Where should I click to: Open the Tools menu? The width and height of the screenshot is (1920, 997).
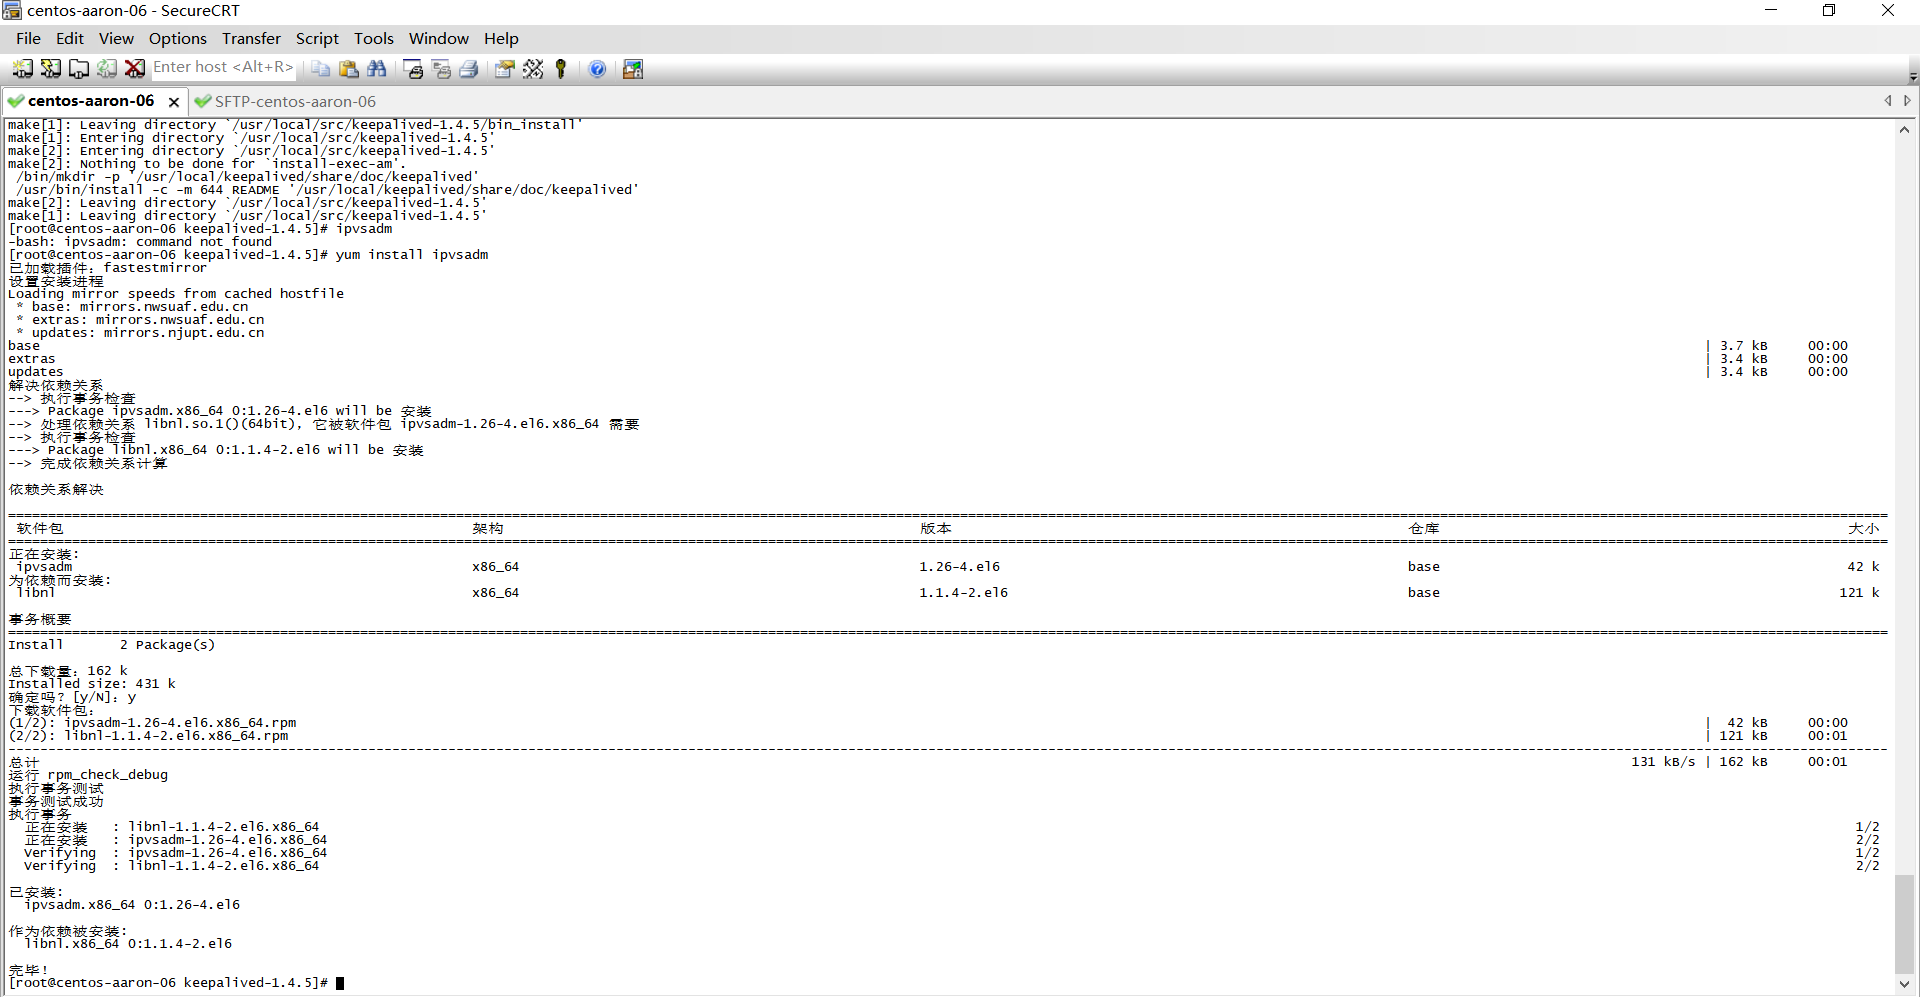tap(374, 38)
